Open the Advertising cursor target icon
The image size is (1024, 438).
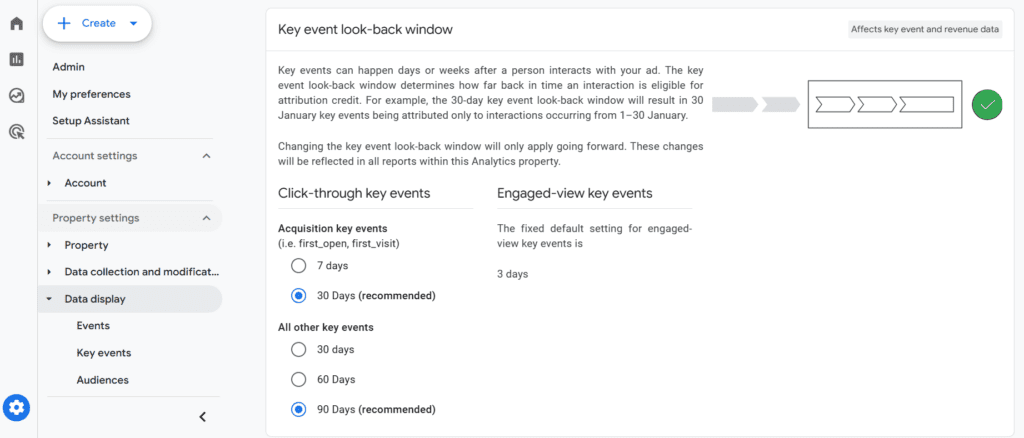point(16,133)
